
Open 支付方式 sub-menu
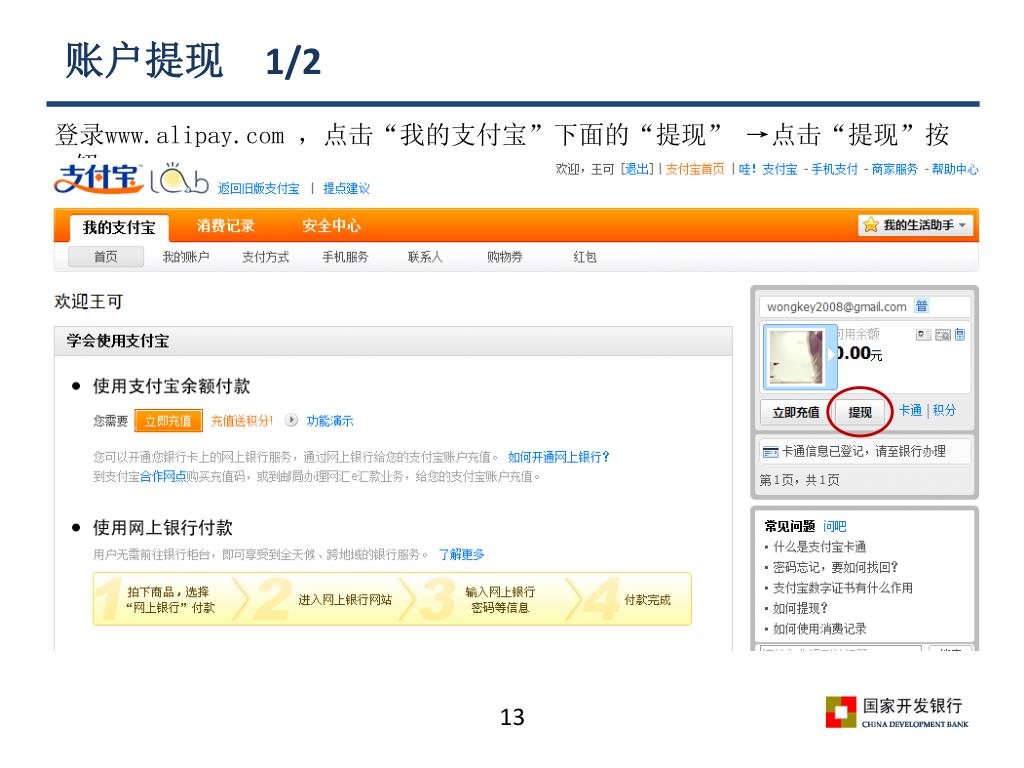coord(265,257)
